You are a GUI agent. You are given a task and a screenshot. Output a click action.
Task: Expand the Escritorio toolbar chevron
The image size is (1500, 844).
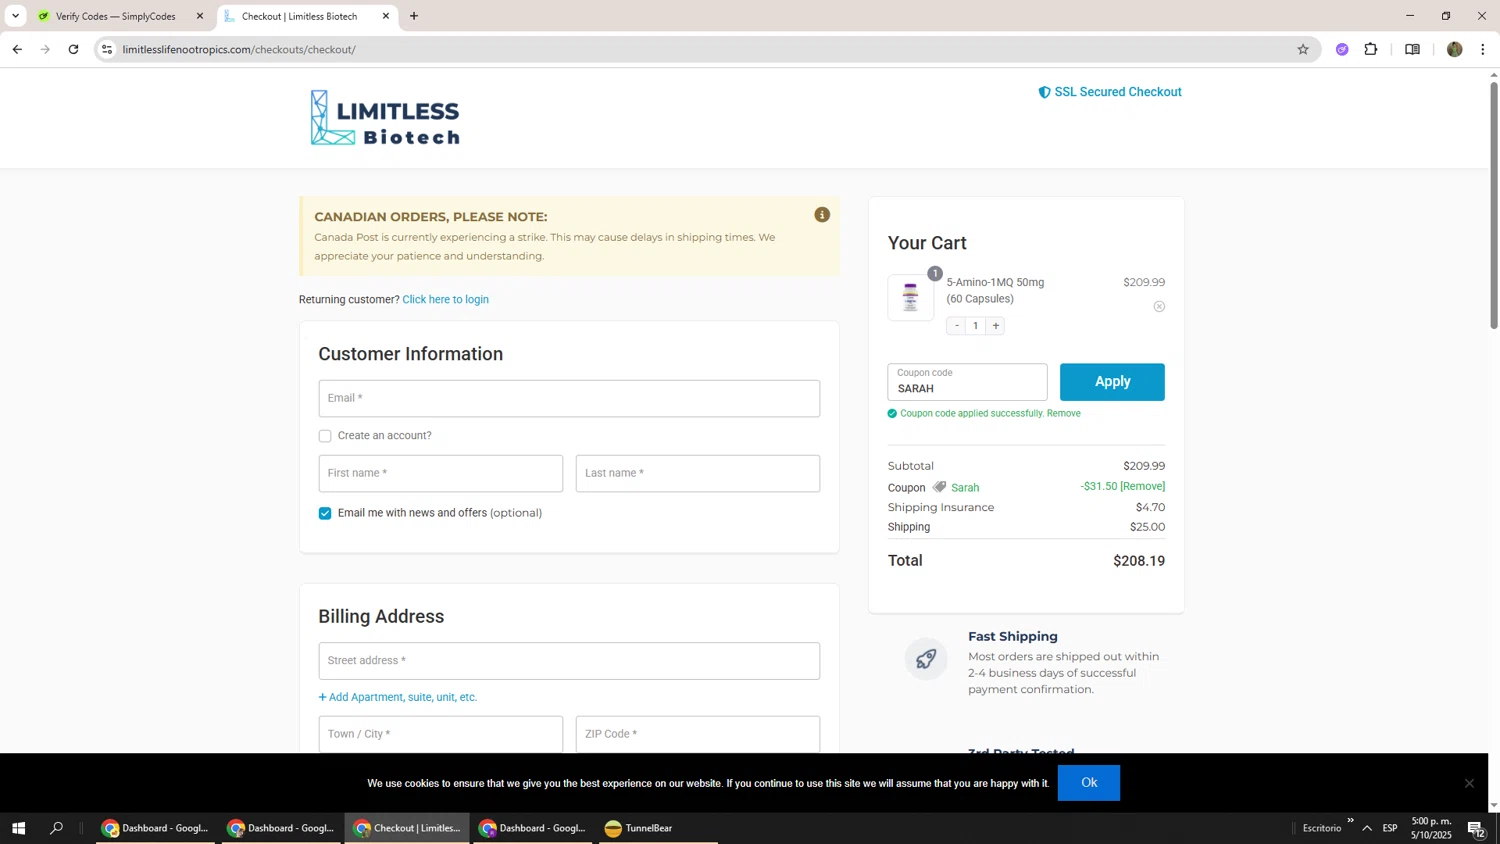click(1350, 822)
